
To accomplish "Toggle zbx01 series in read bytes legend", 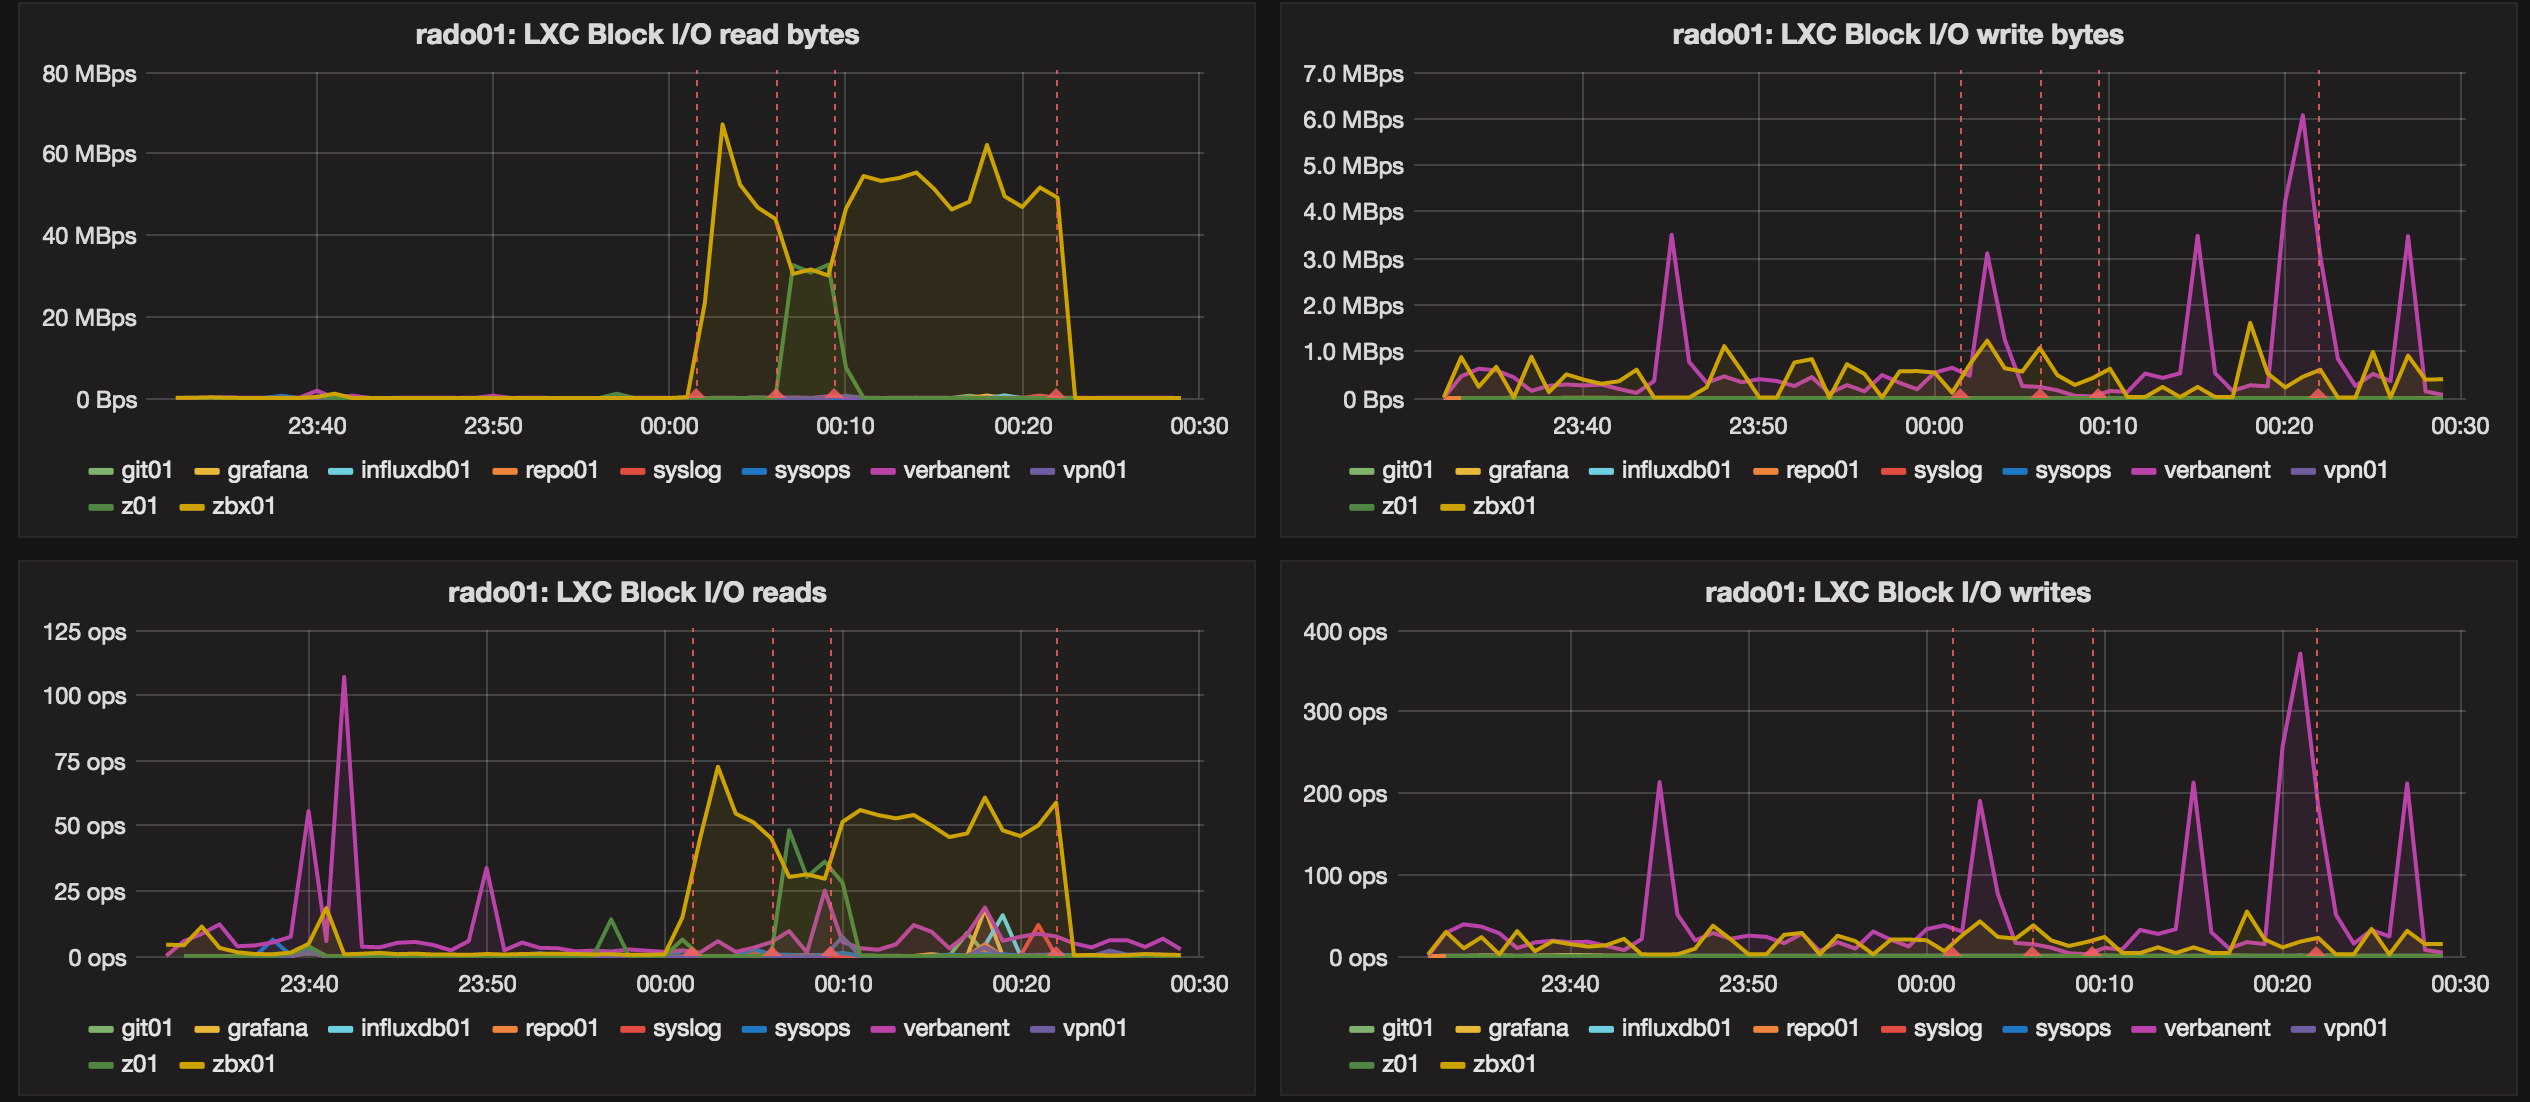I will [x=243, y=506].
